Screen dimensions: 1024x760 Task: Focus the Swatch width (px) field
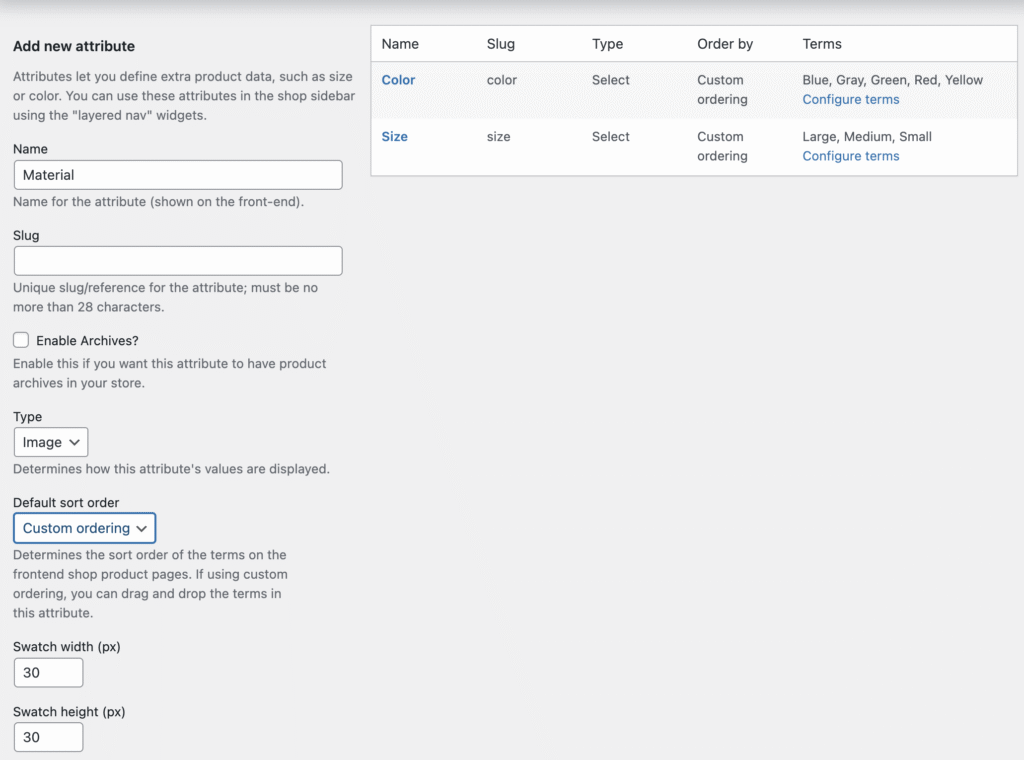pyautogui.click(x=48, y=673)
